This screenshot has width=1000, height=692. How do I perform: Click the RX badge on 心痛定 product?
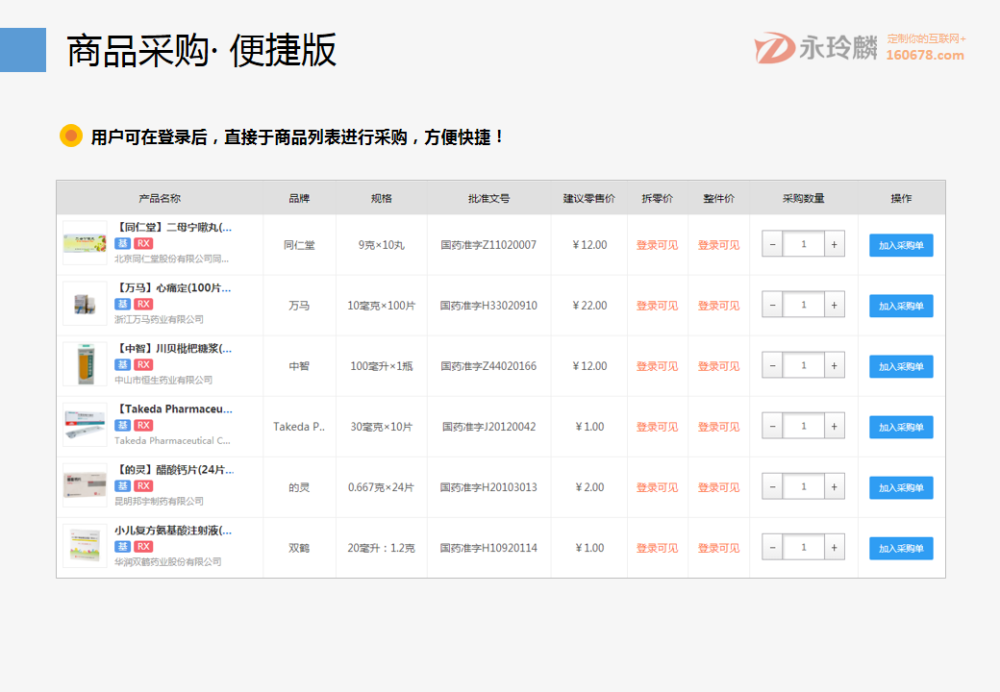tap(144, 304)
